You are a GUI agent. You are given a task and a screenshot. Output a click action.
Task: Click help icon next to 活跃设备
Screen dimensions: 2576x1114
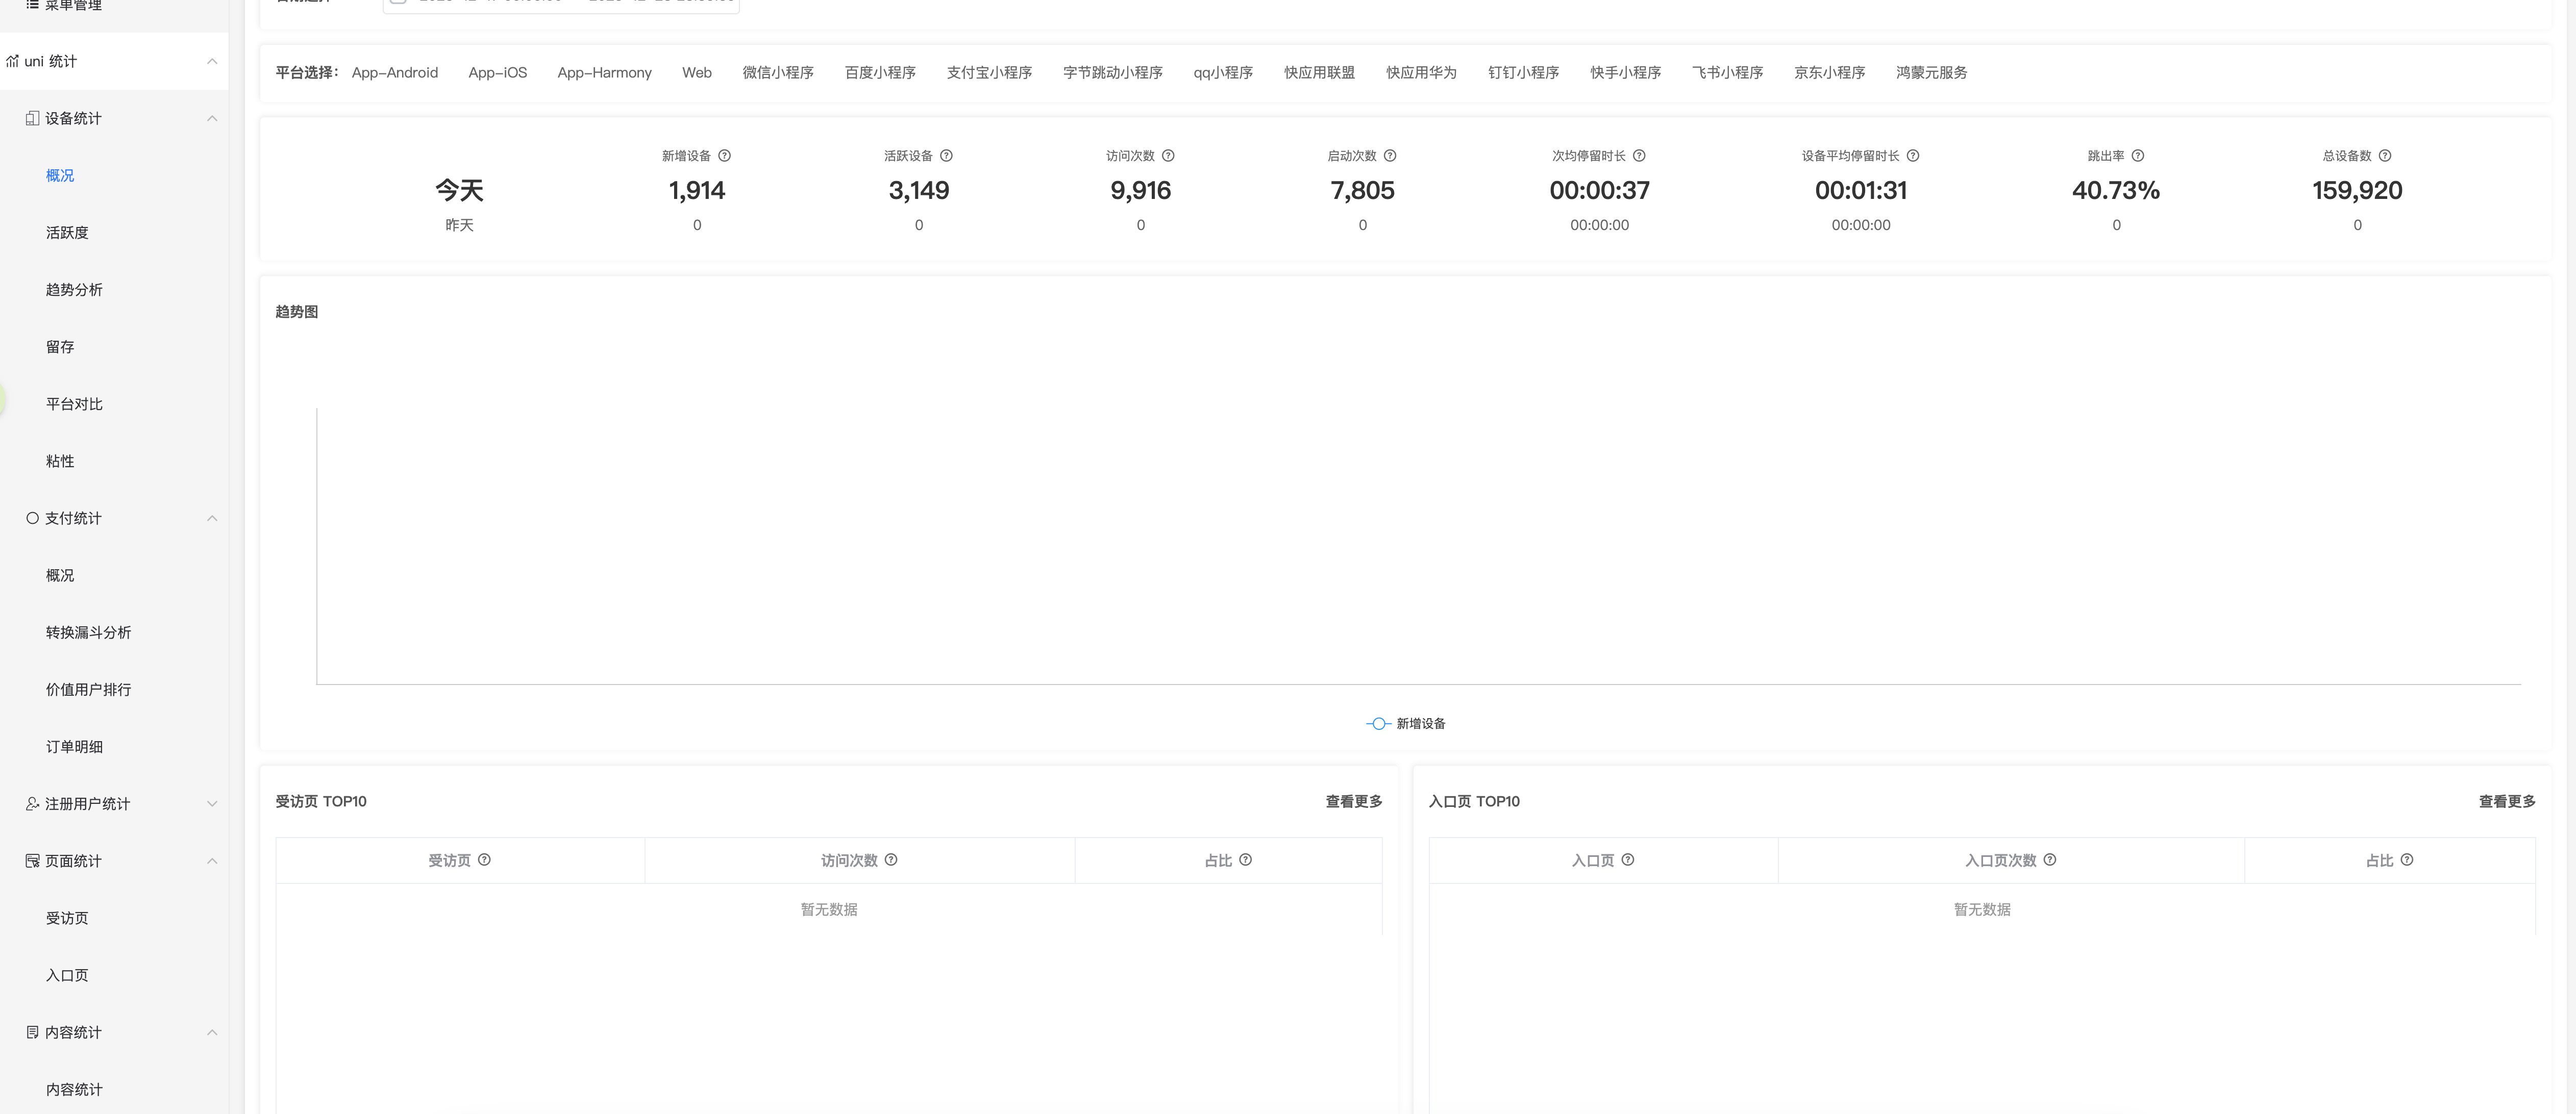946,156
